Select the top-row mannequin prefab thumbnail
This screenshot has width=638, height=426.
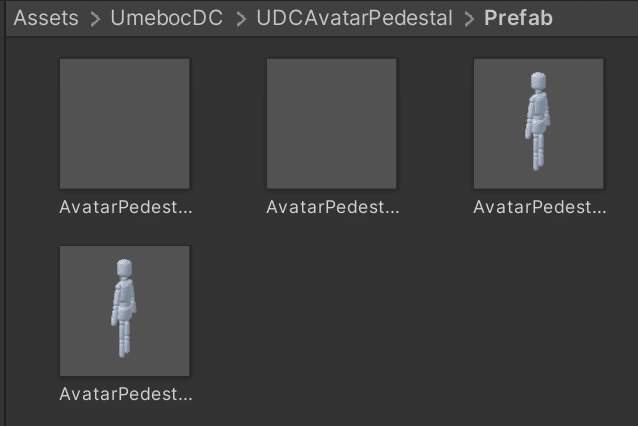(538, 124)
